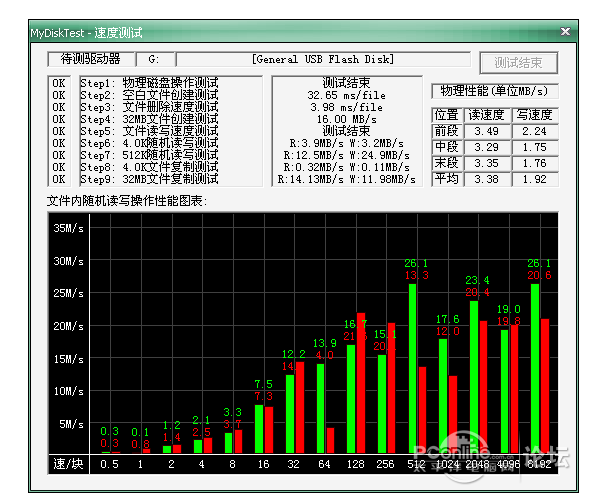The image size is (614, 500).
Task: Select the General USB Flash Disk device field
Action: tap(322, 59)
